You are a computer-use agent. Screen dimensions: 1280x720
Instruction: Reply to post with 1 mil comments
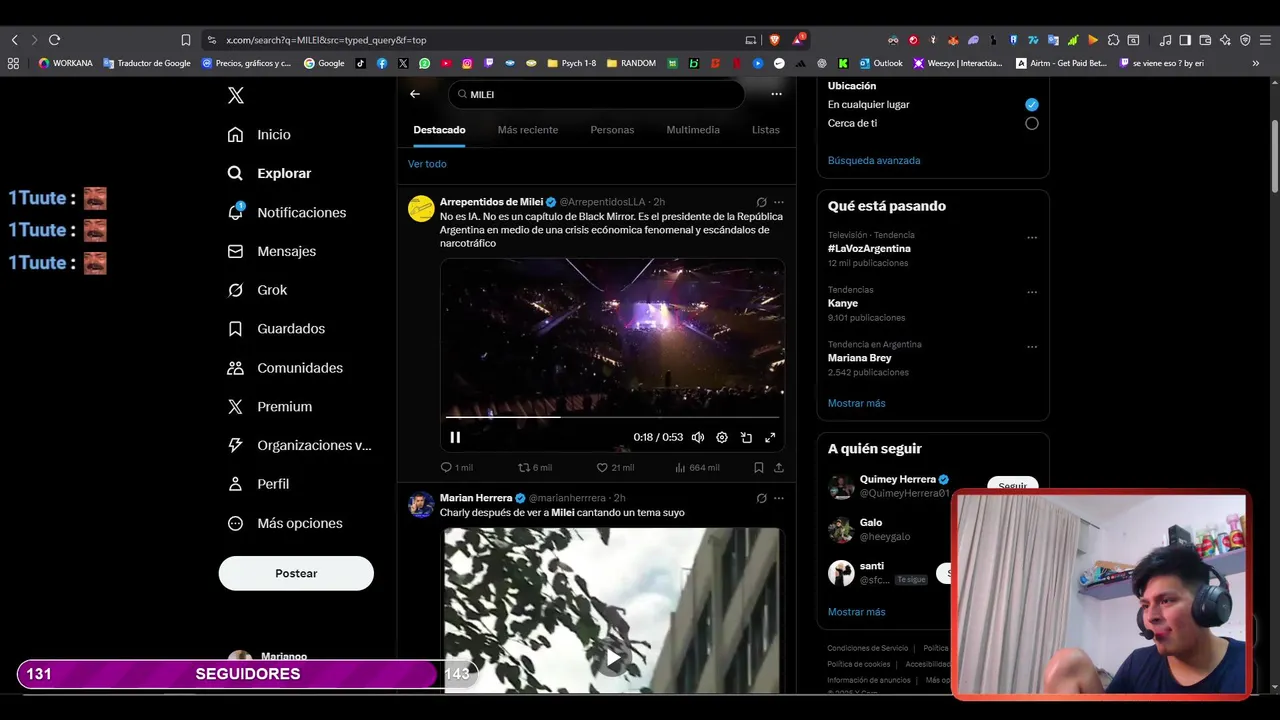[456, 467]
